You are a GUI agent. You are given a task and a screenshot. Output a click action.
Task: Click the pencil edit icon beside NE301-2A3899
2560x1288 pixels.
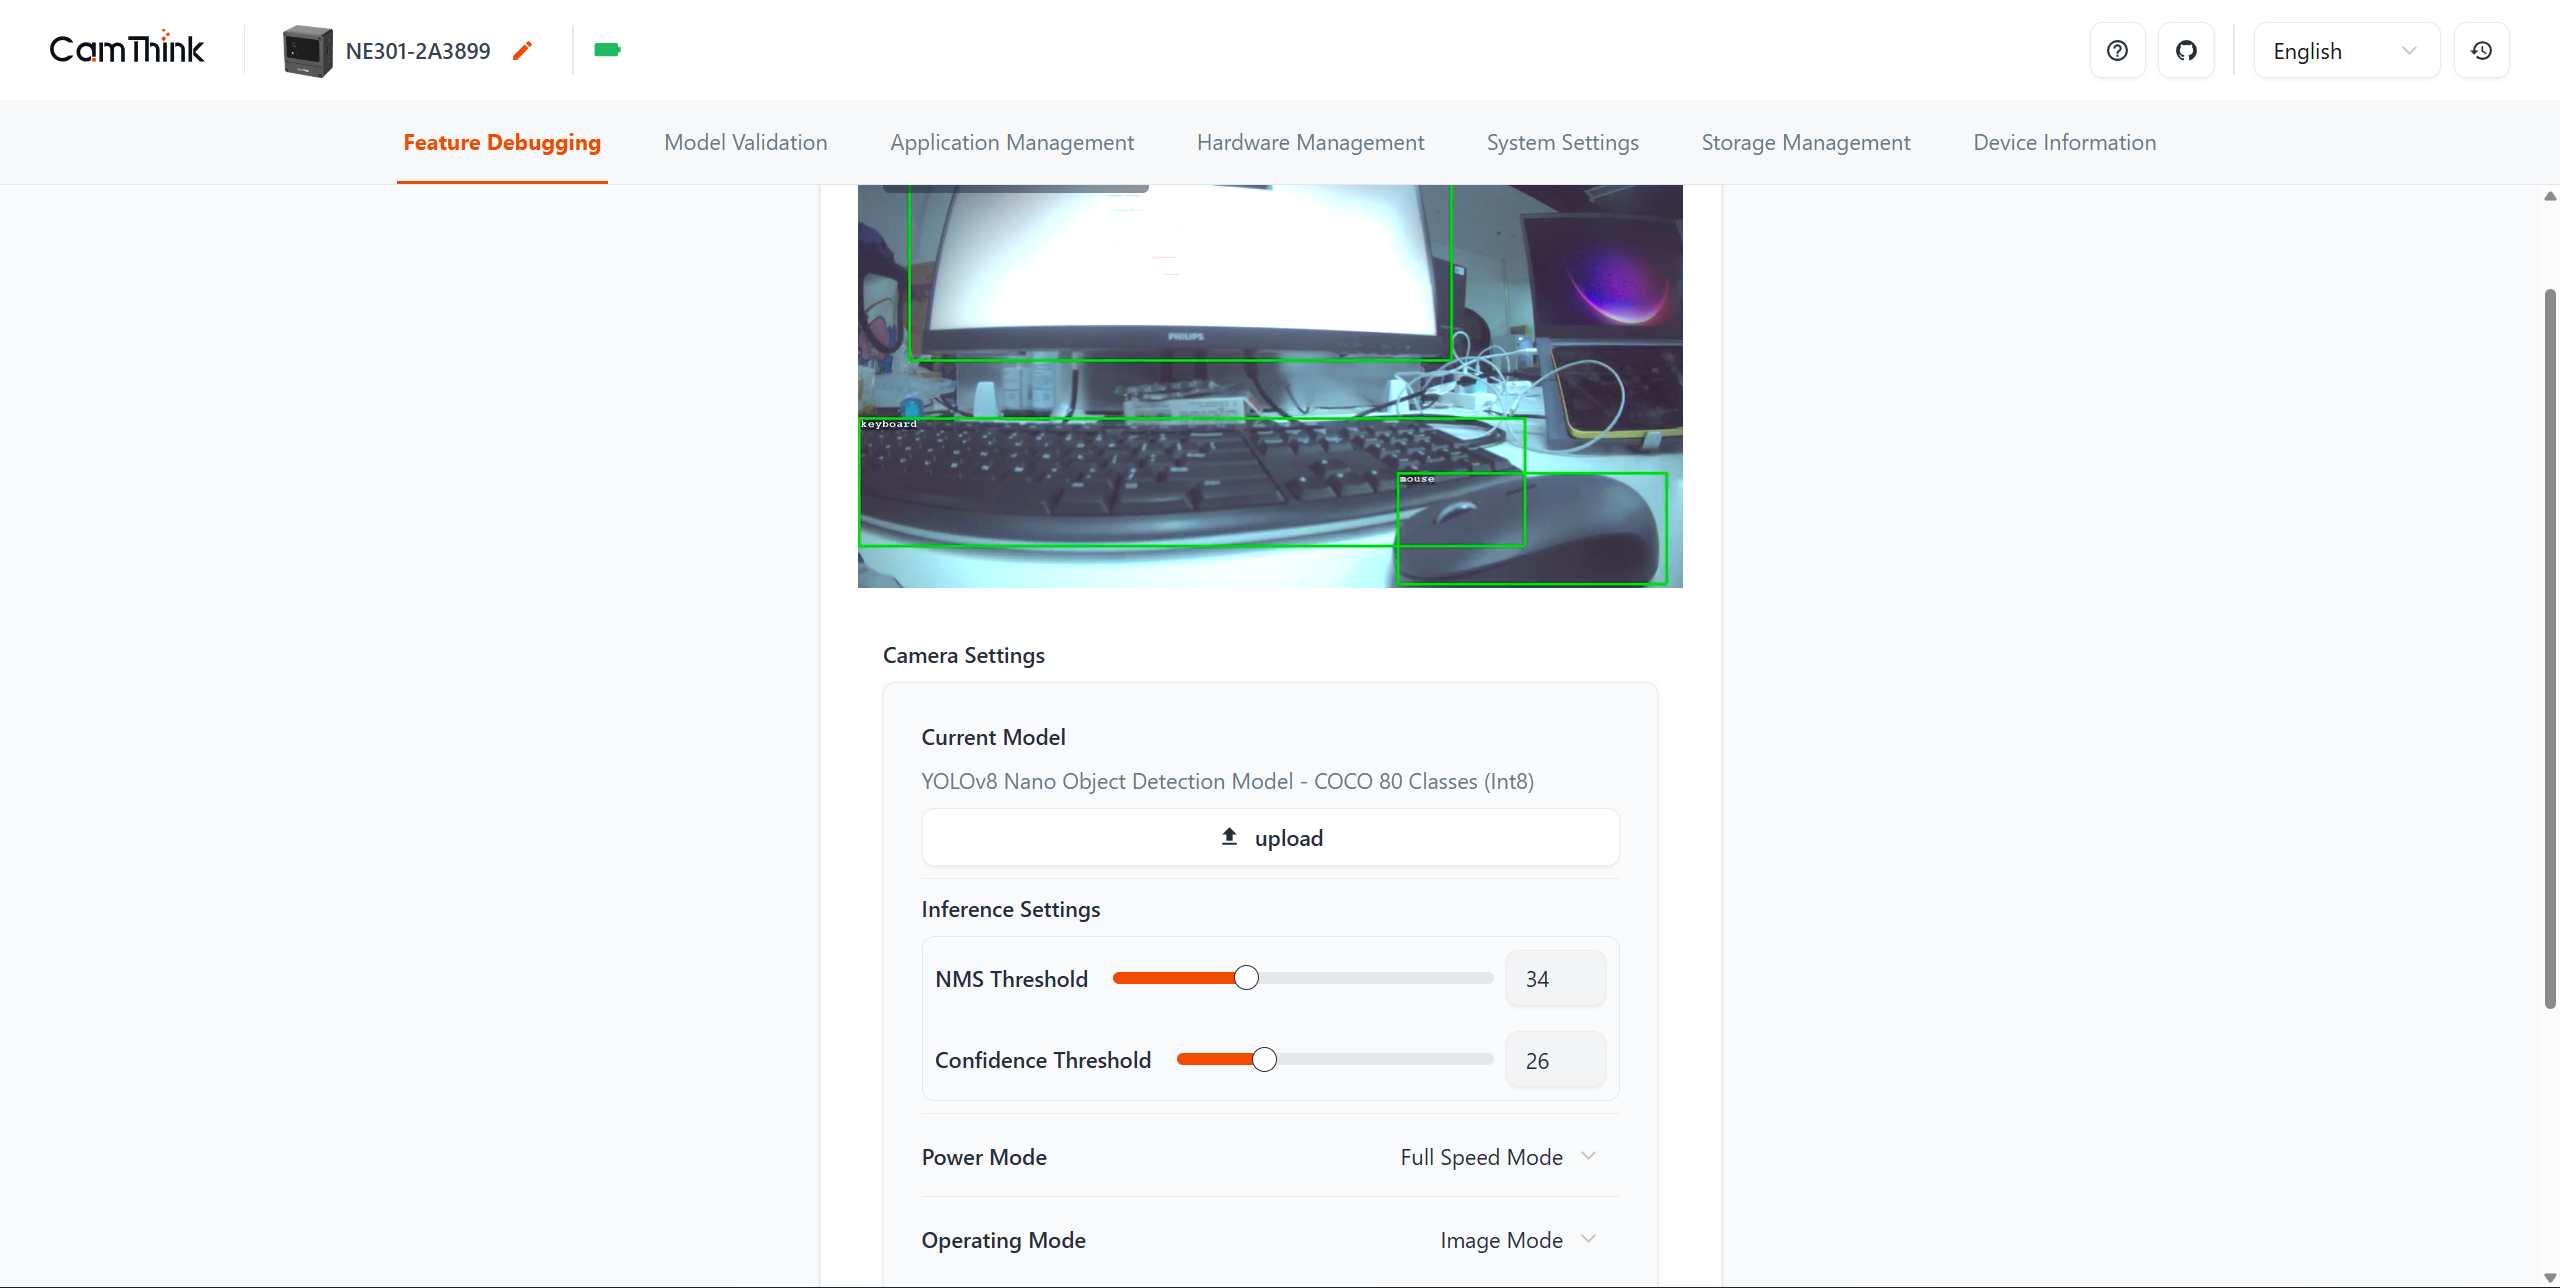522,51
